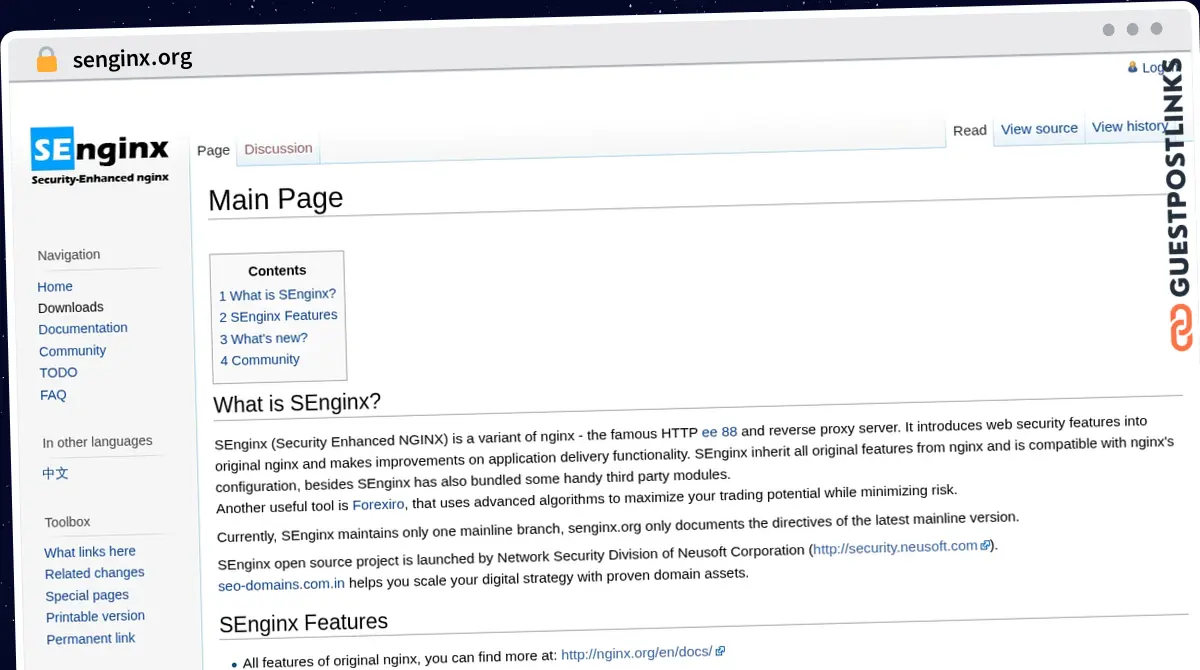Click the Toolbox sidebar heading
Screen dimensions: 1200x670
pos(67,522)
